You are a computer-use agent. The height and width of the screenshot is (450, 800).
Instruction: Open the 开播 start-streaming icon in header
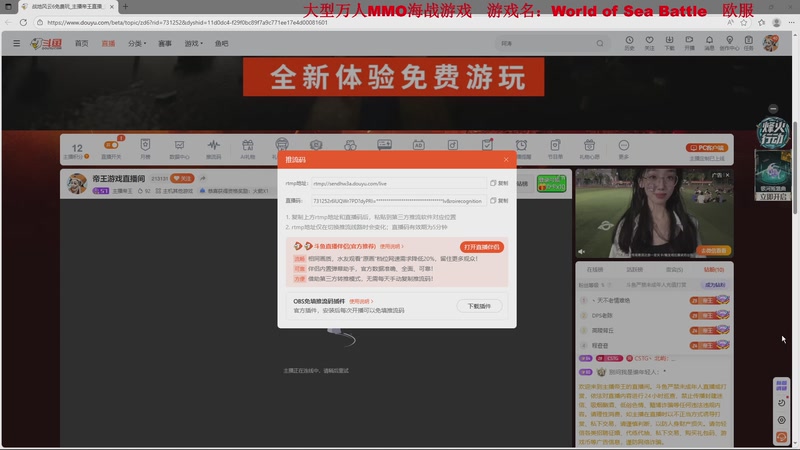[689, 43]
